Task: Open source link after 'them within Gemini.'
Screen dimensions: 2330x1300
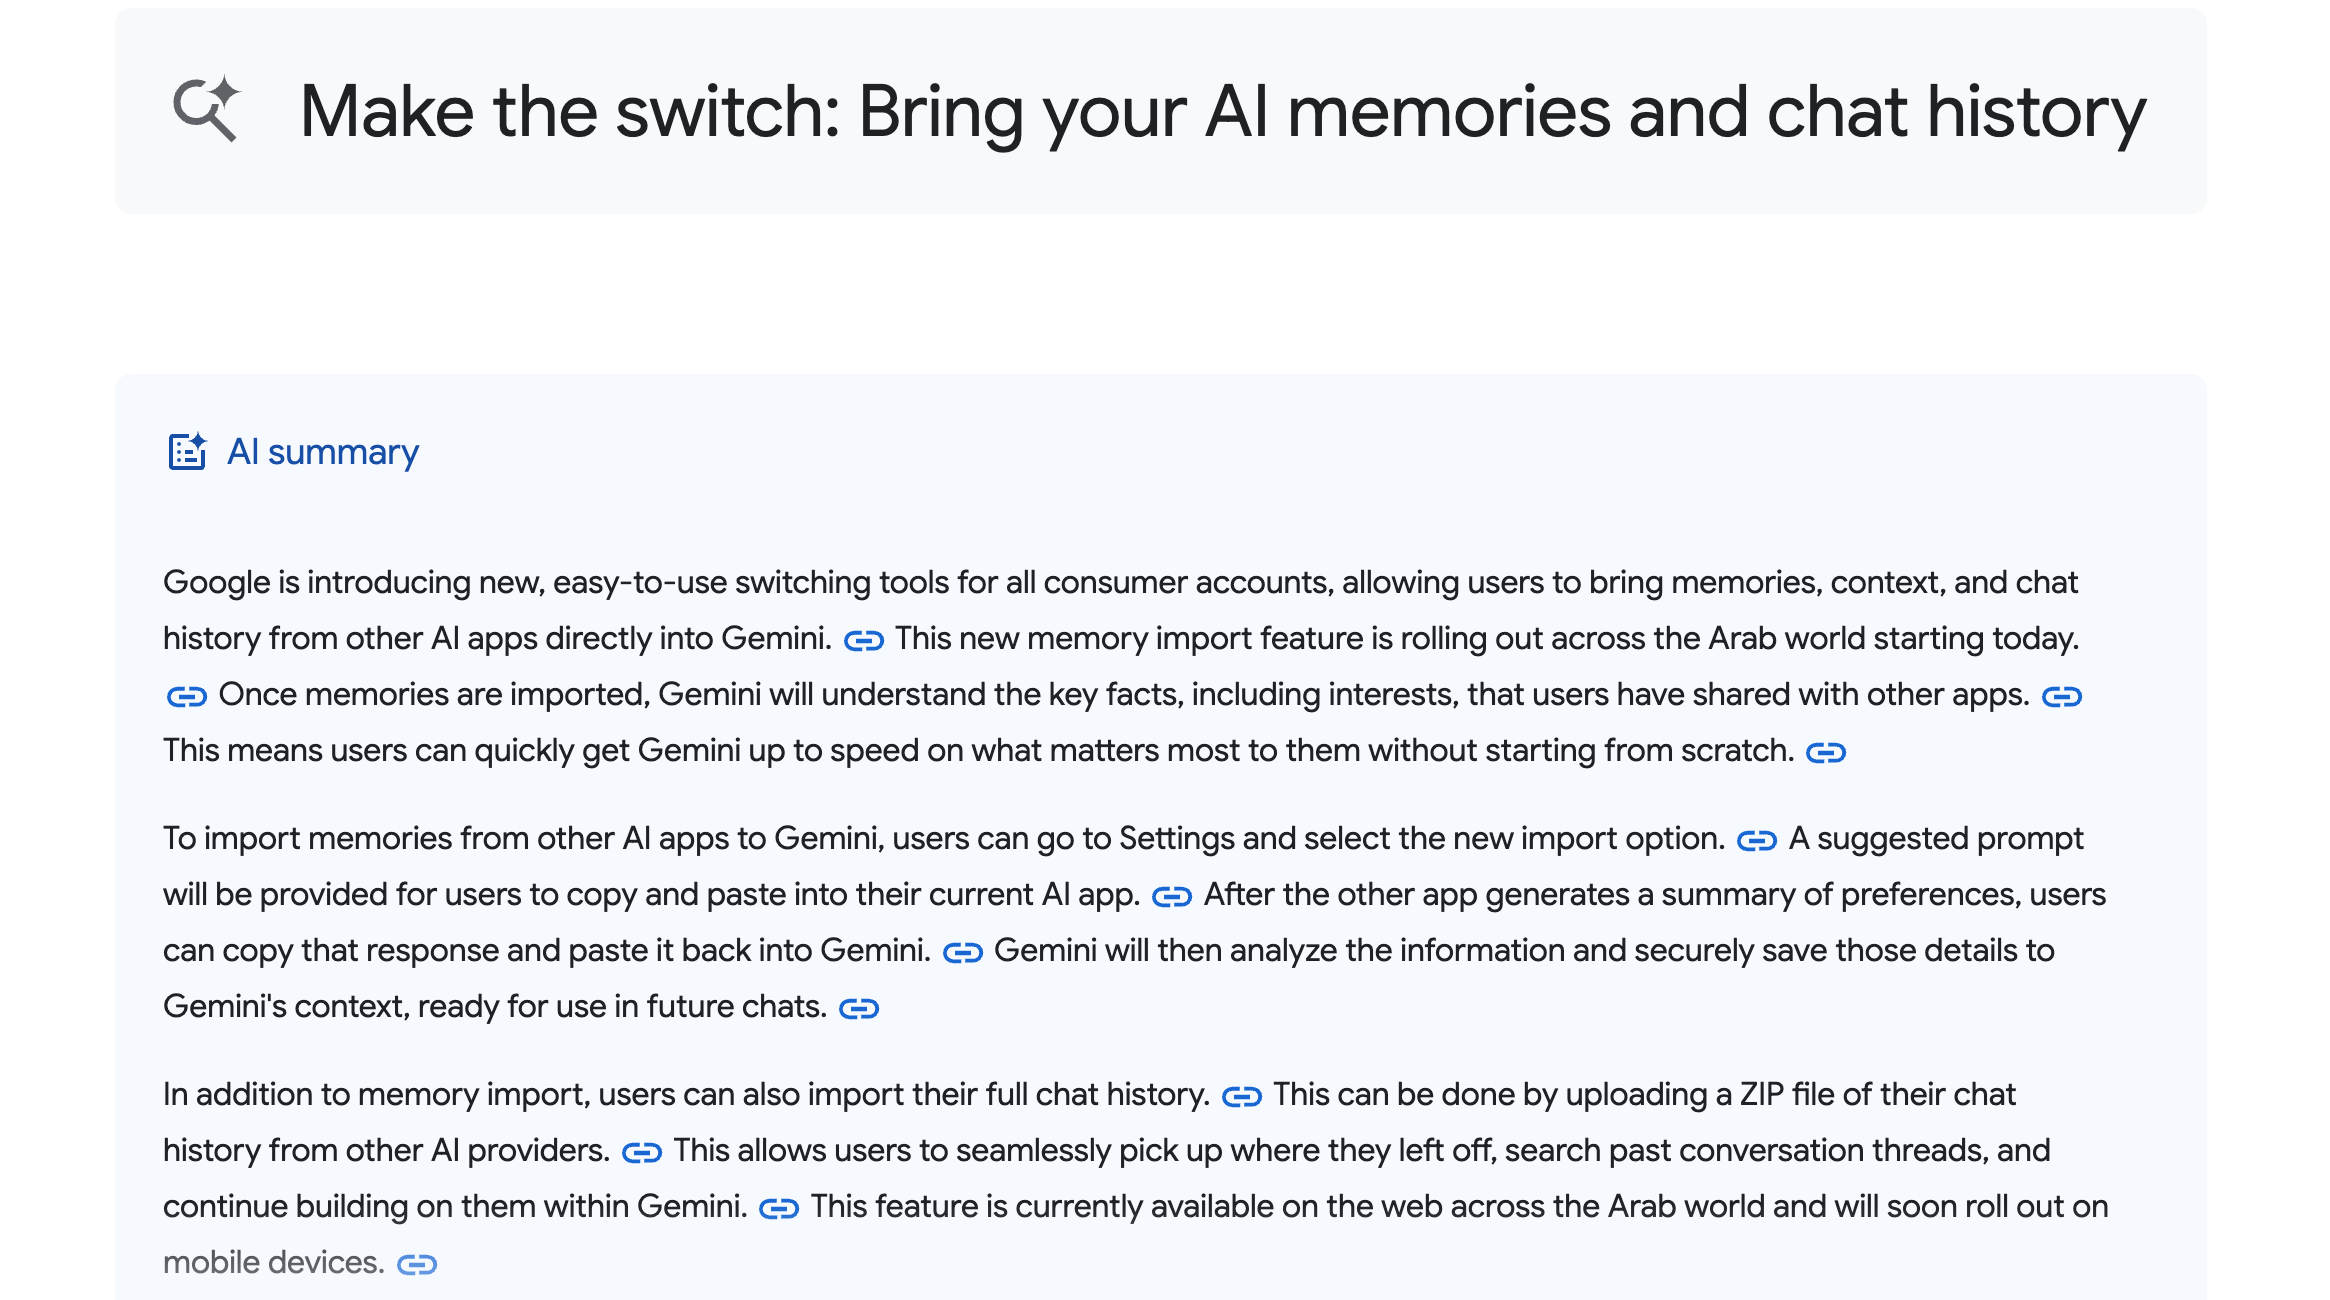Action: (779, 1208)
